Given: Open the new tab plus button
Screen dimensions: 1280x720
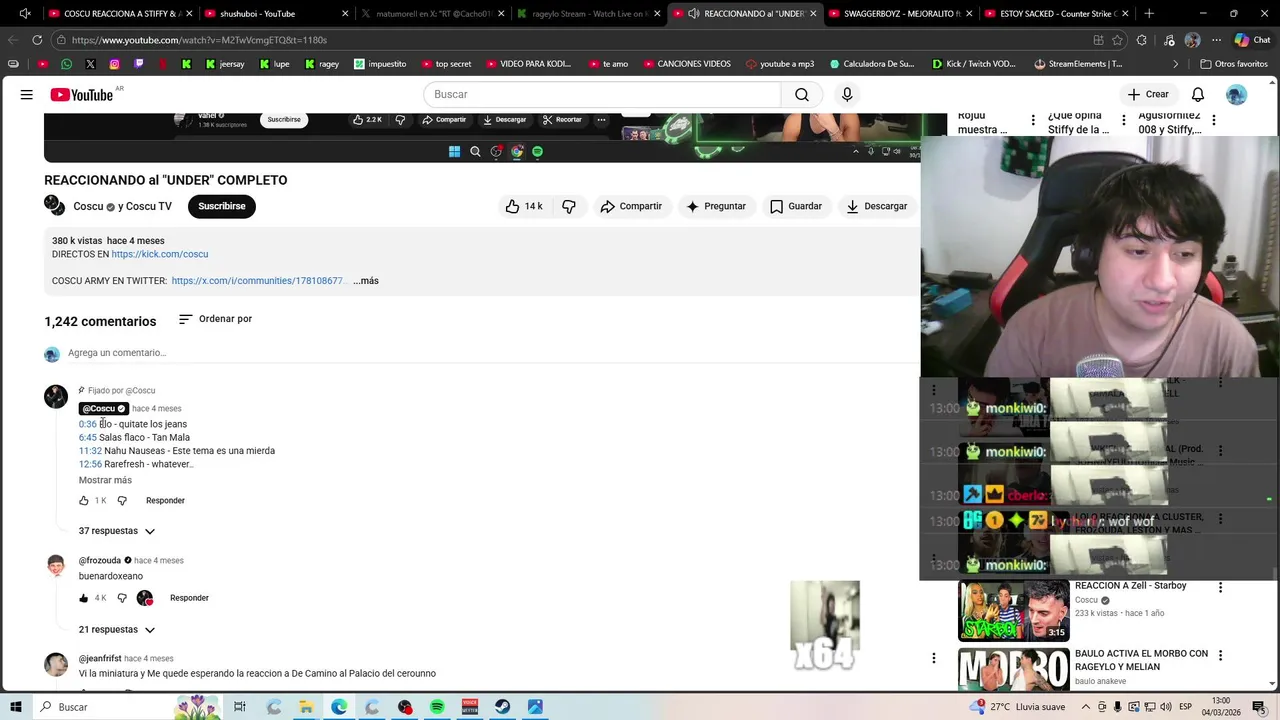Looking at the screenshot, I should [1149, 13].
